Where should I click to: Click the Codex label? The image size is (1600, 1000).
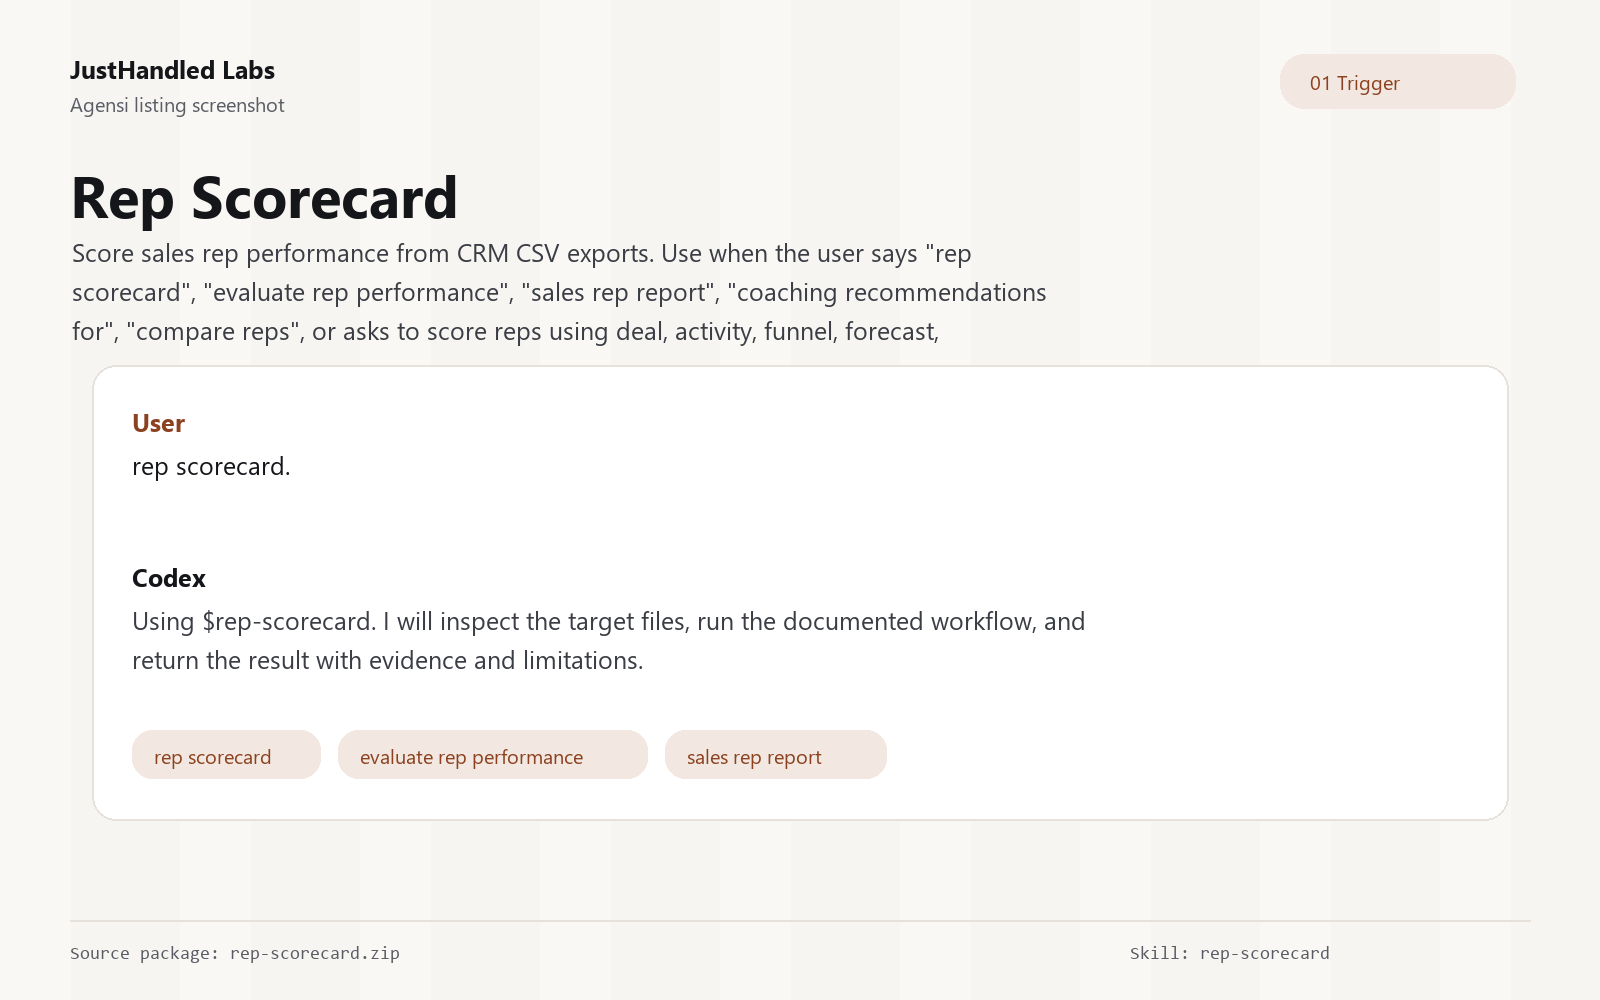tap(169, 578)
